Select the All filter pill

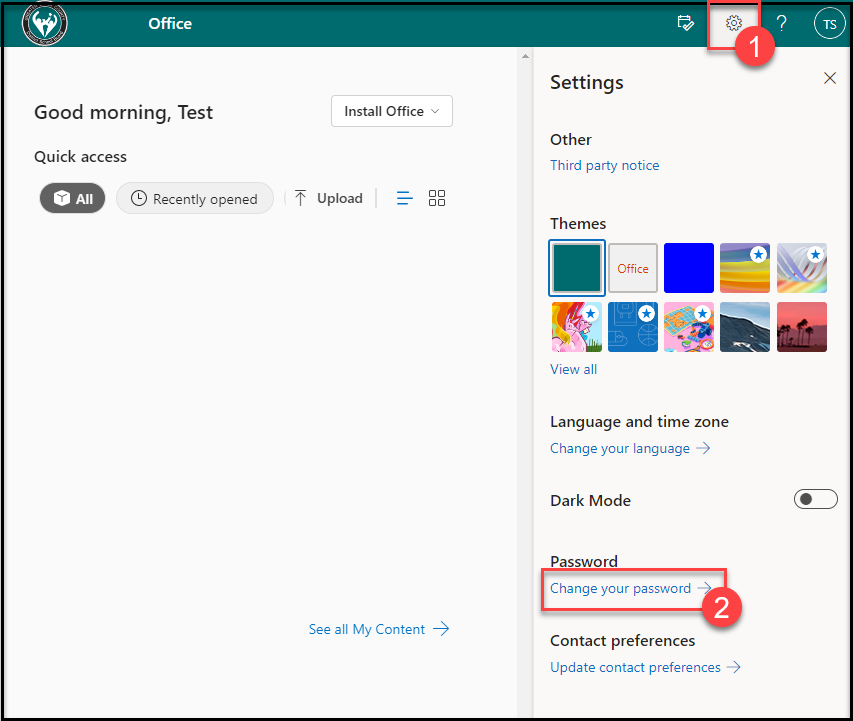(x=72, y=198)
